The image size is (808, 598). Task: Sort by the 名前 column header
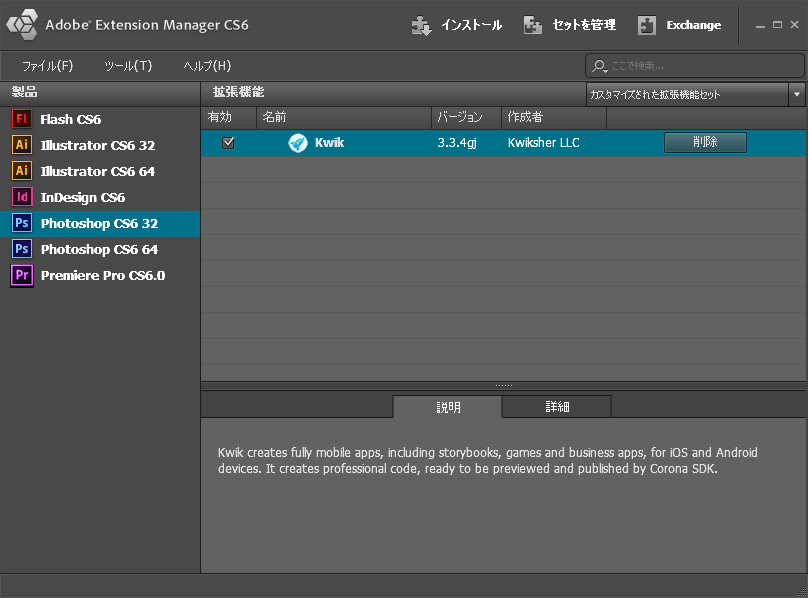click(344, 118)
